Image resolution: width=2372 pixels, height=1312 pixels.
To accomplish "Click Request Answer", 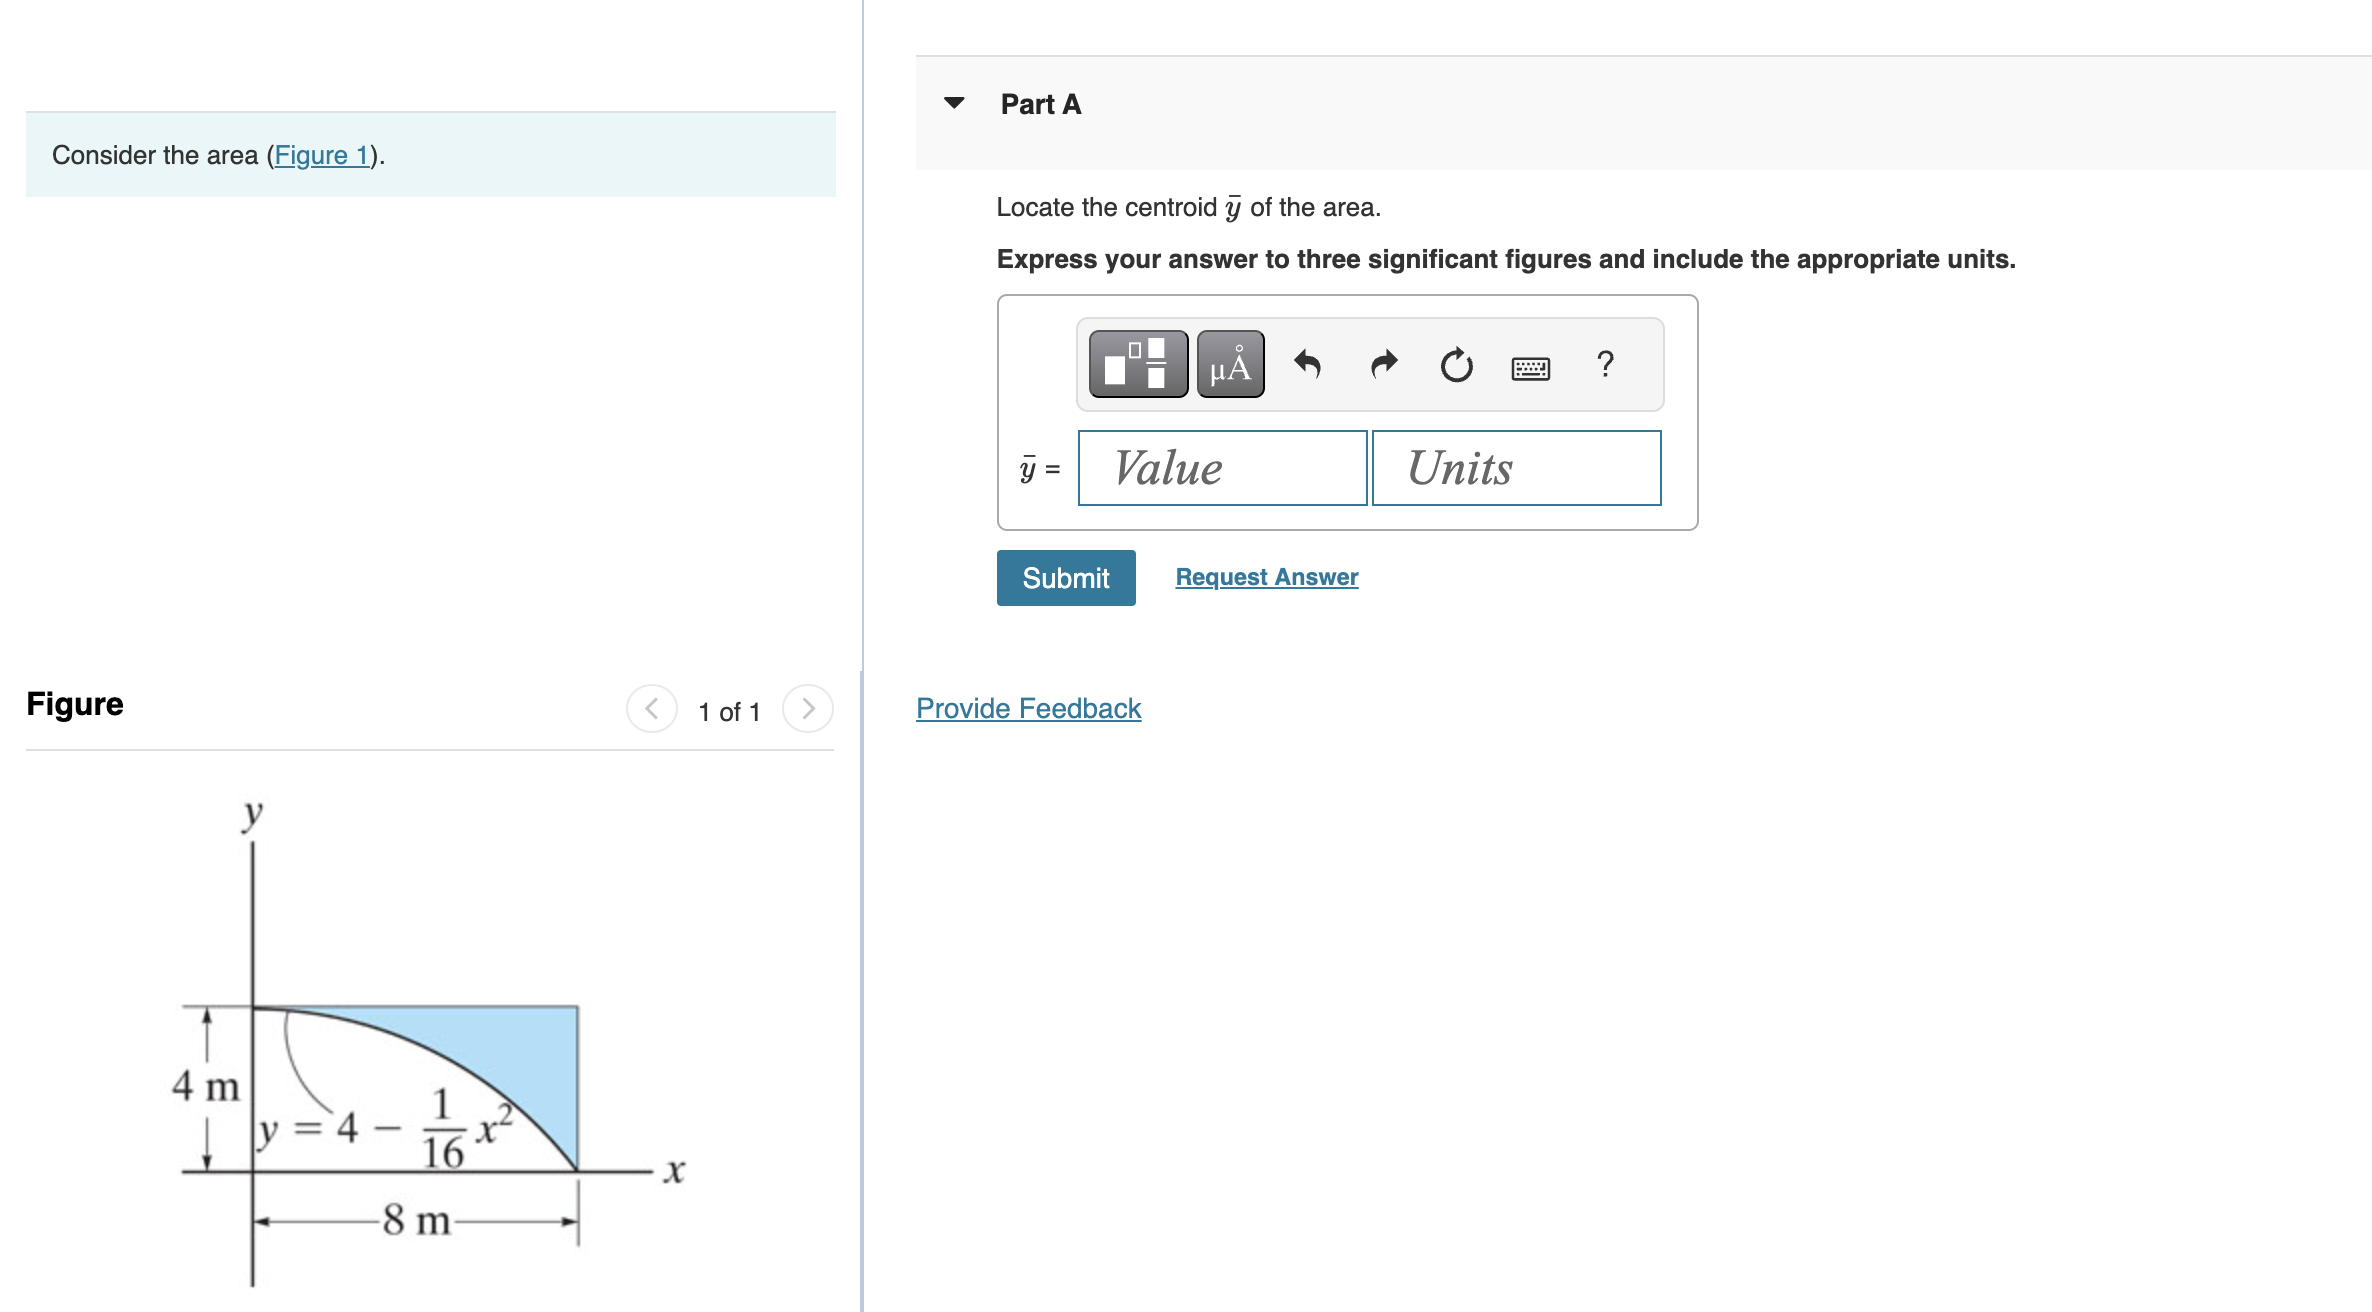I will [x=1266, y=577].
